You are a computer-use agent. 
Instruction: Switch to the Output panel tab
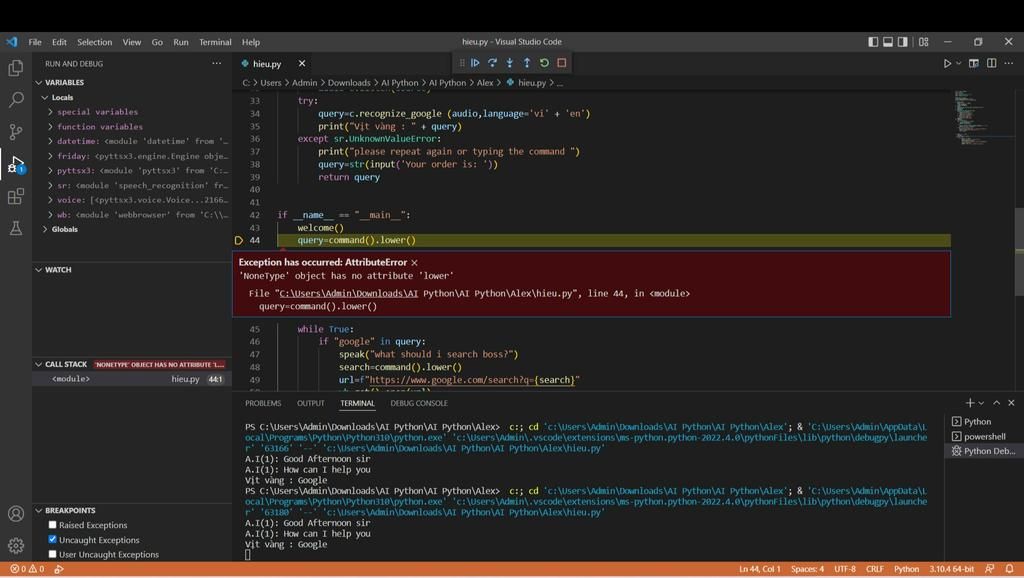click(x=311, y=403)
